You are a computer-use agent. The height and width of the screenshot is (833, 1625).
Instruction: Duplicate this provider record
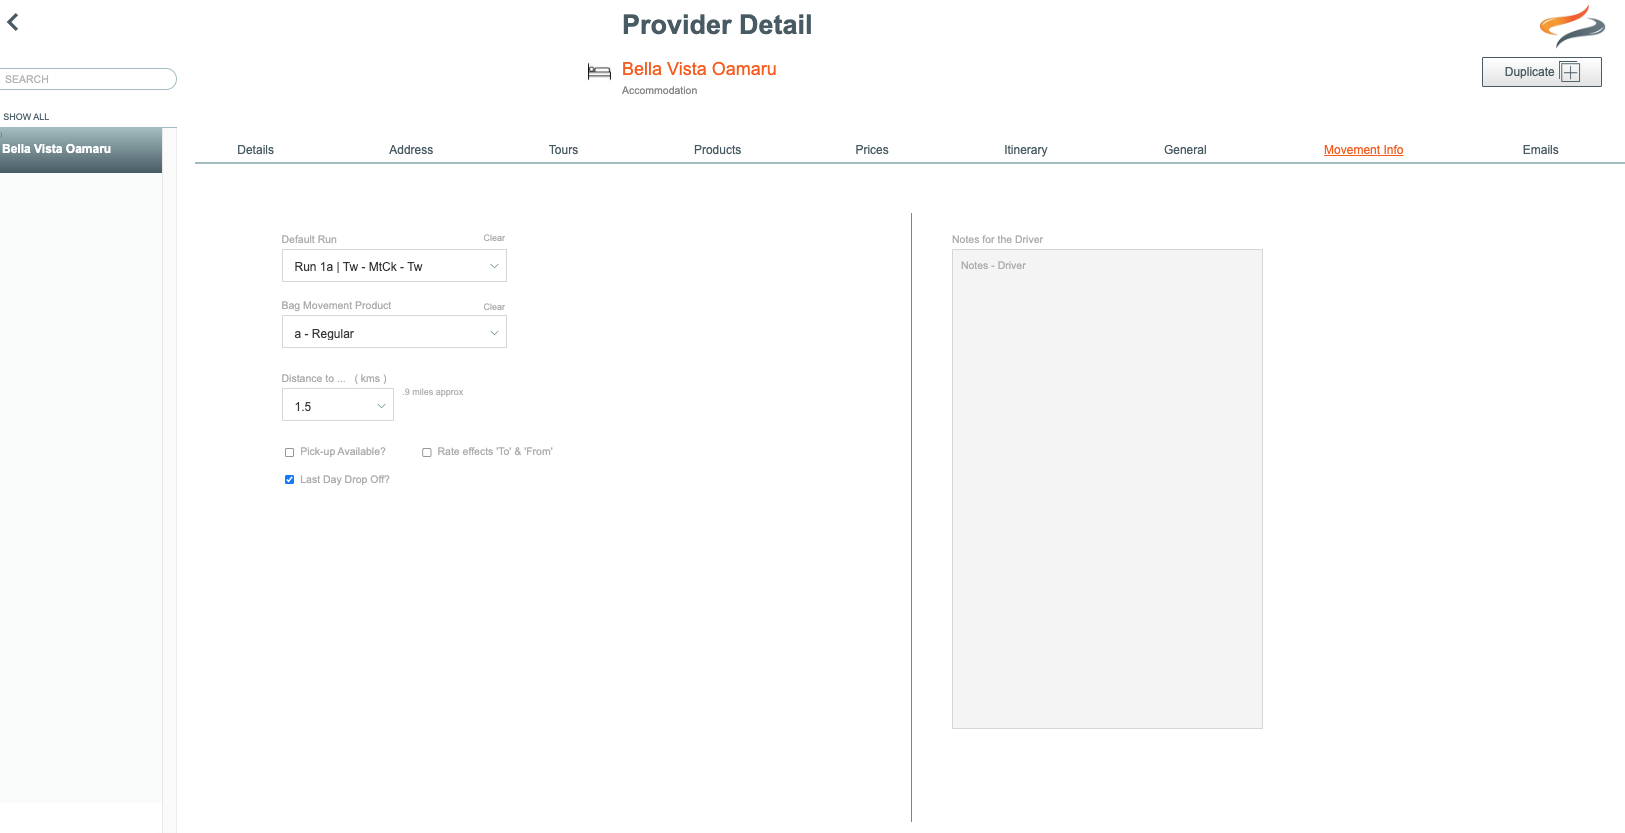coord(1541,72)
